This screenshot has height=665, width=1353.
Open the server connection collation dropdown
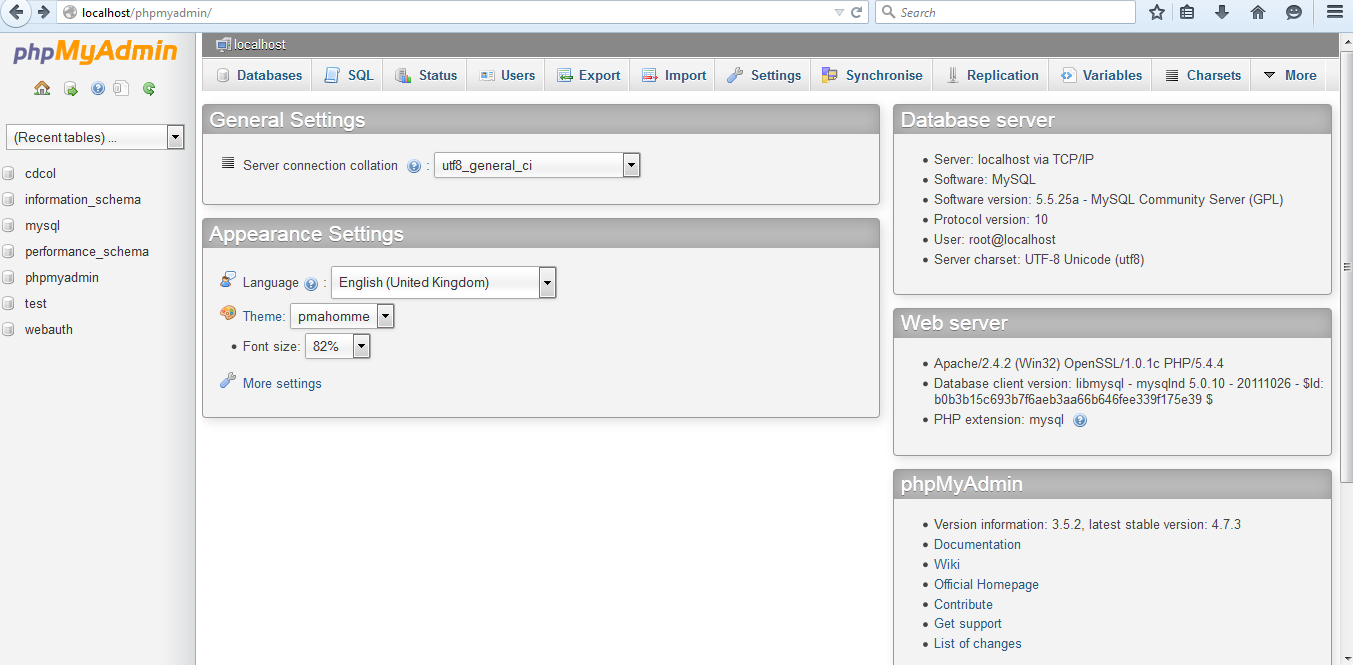click(x=537, y=165)
